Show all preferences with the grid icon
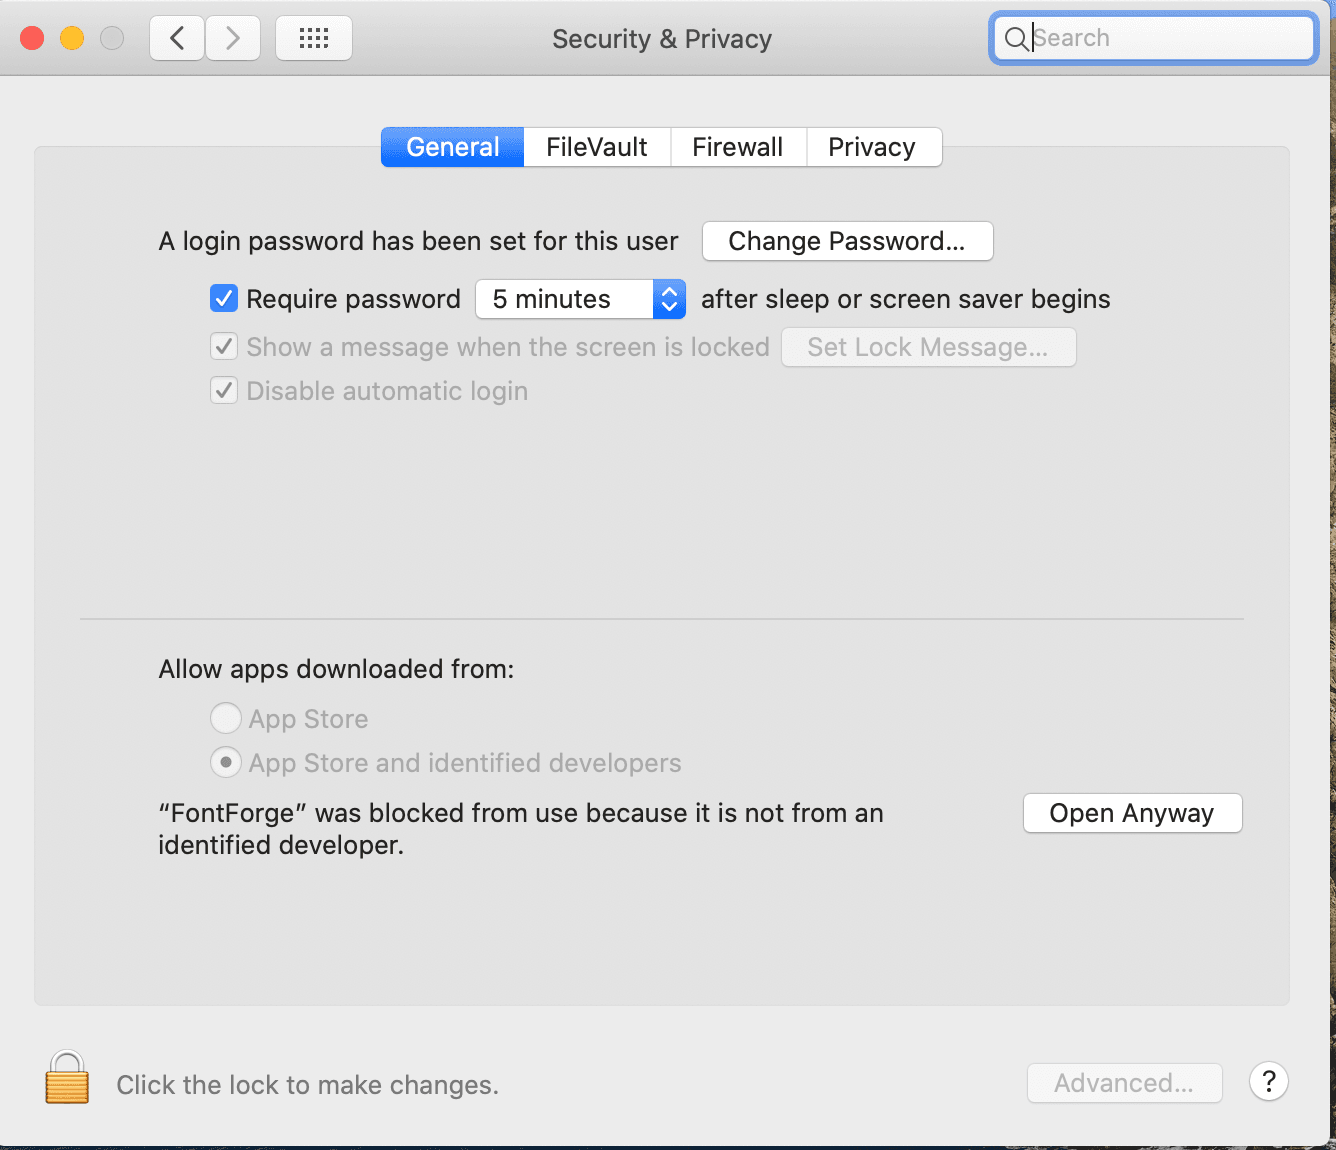 point(314,38)
